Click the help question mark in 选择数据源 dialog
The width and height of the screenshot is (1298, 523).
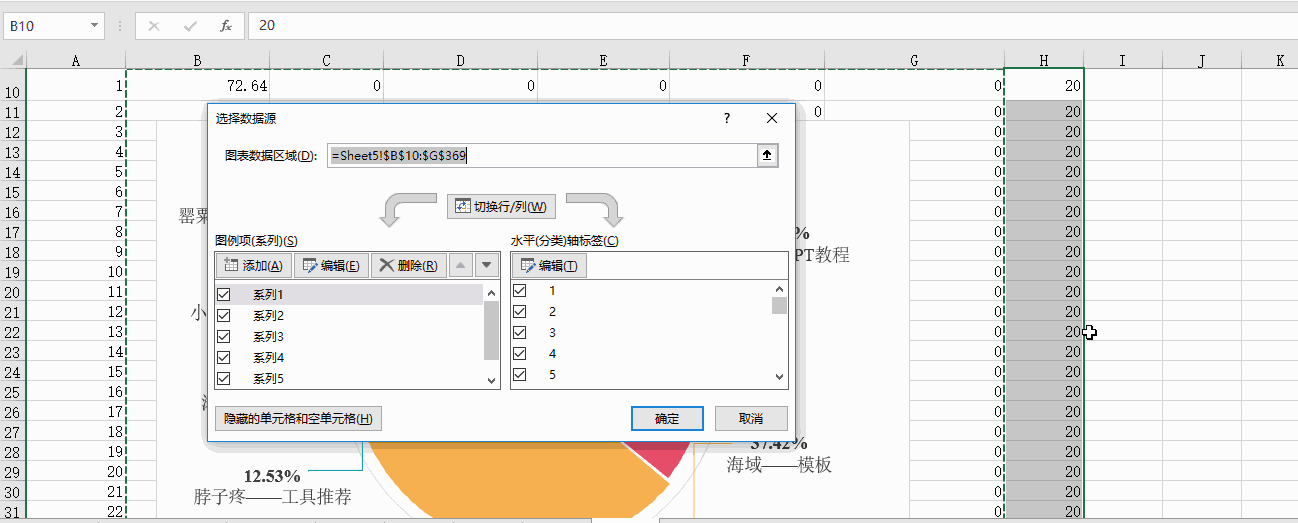tap(727, 118)
